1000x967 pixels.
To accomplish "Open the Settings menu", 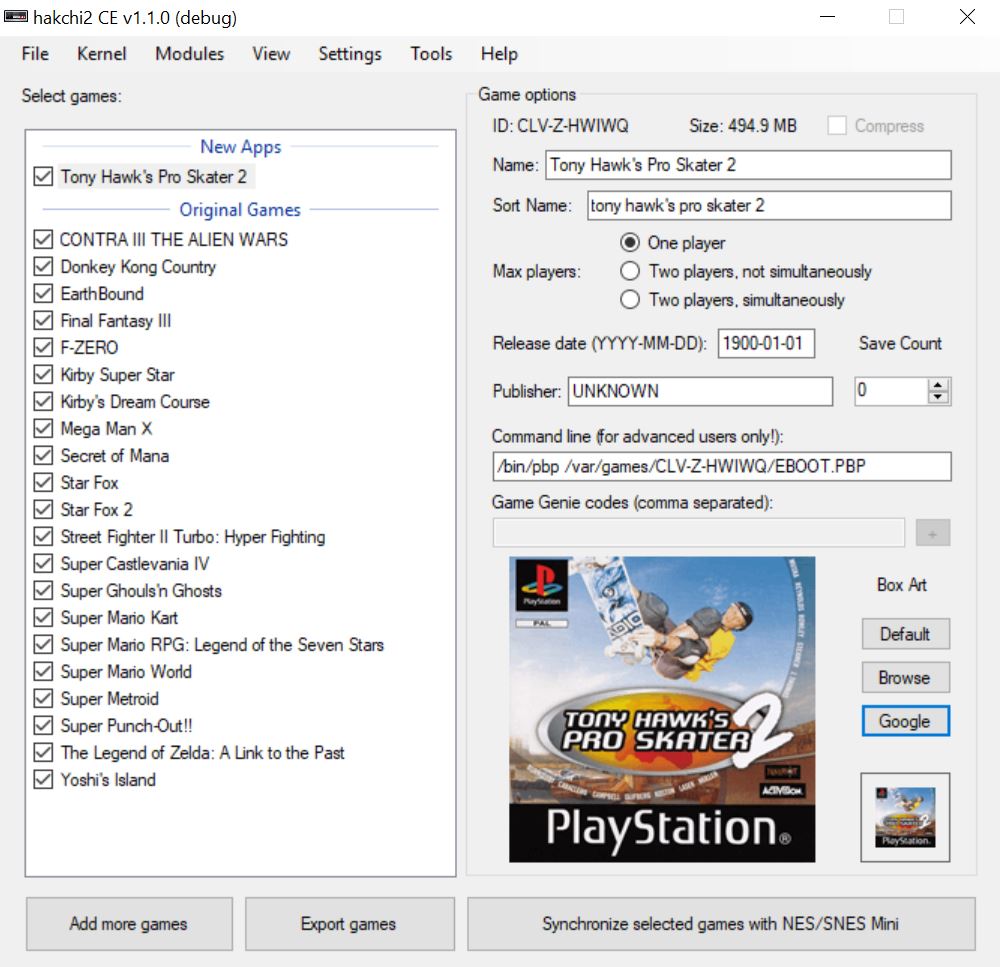I will (350, 54).
